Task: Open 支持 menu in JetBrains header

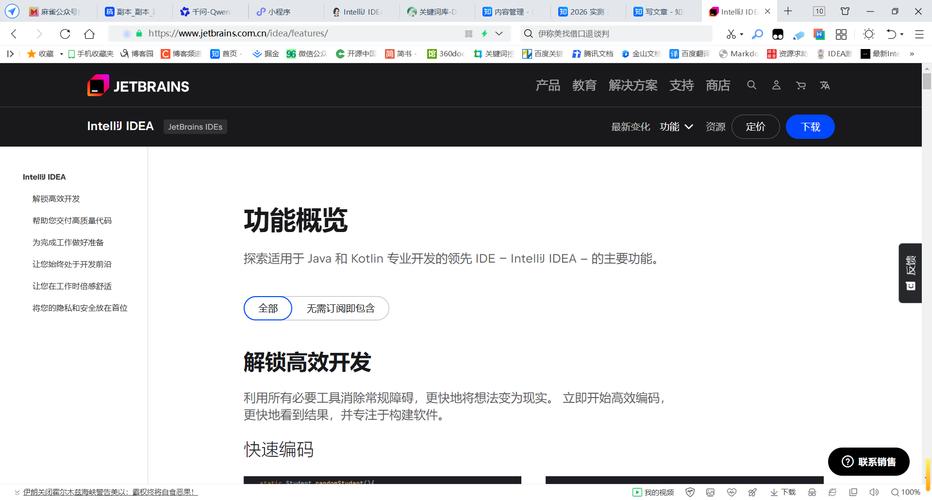Action: point(682,85)
